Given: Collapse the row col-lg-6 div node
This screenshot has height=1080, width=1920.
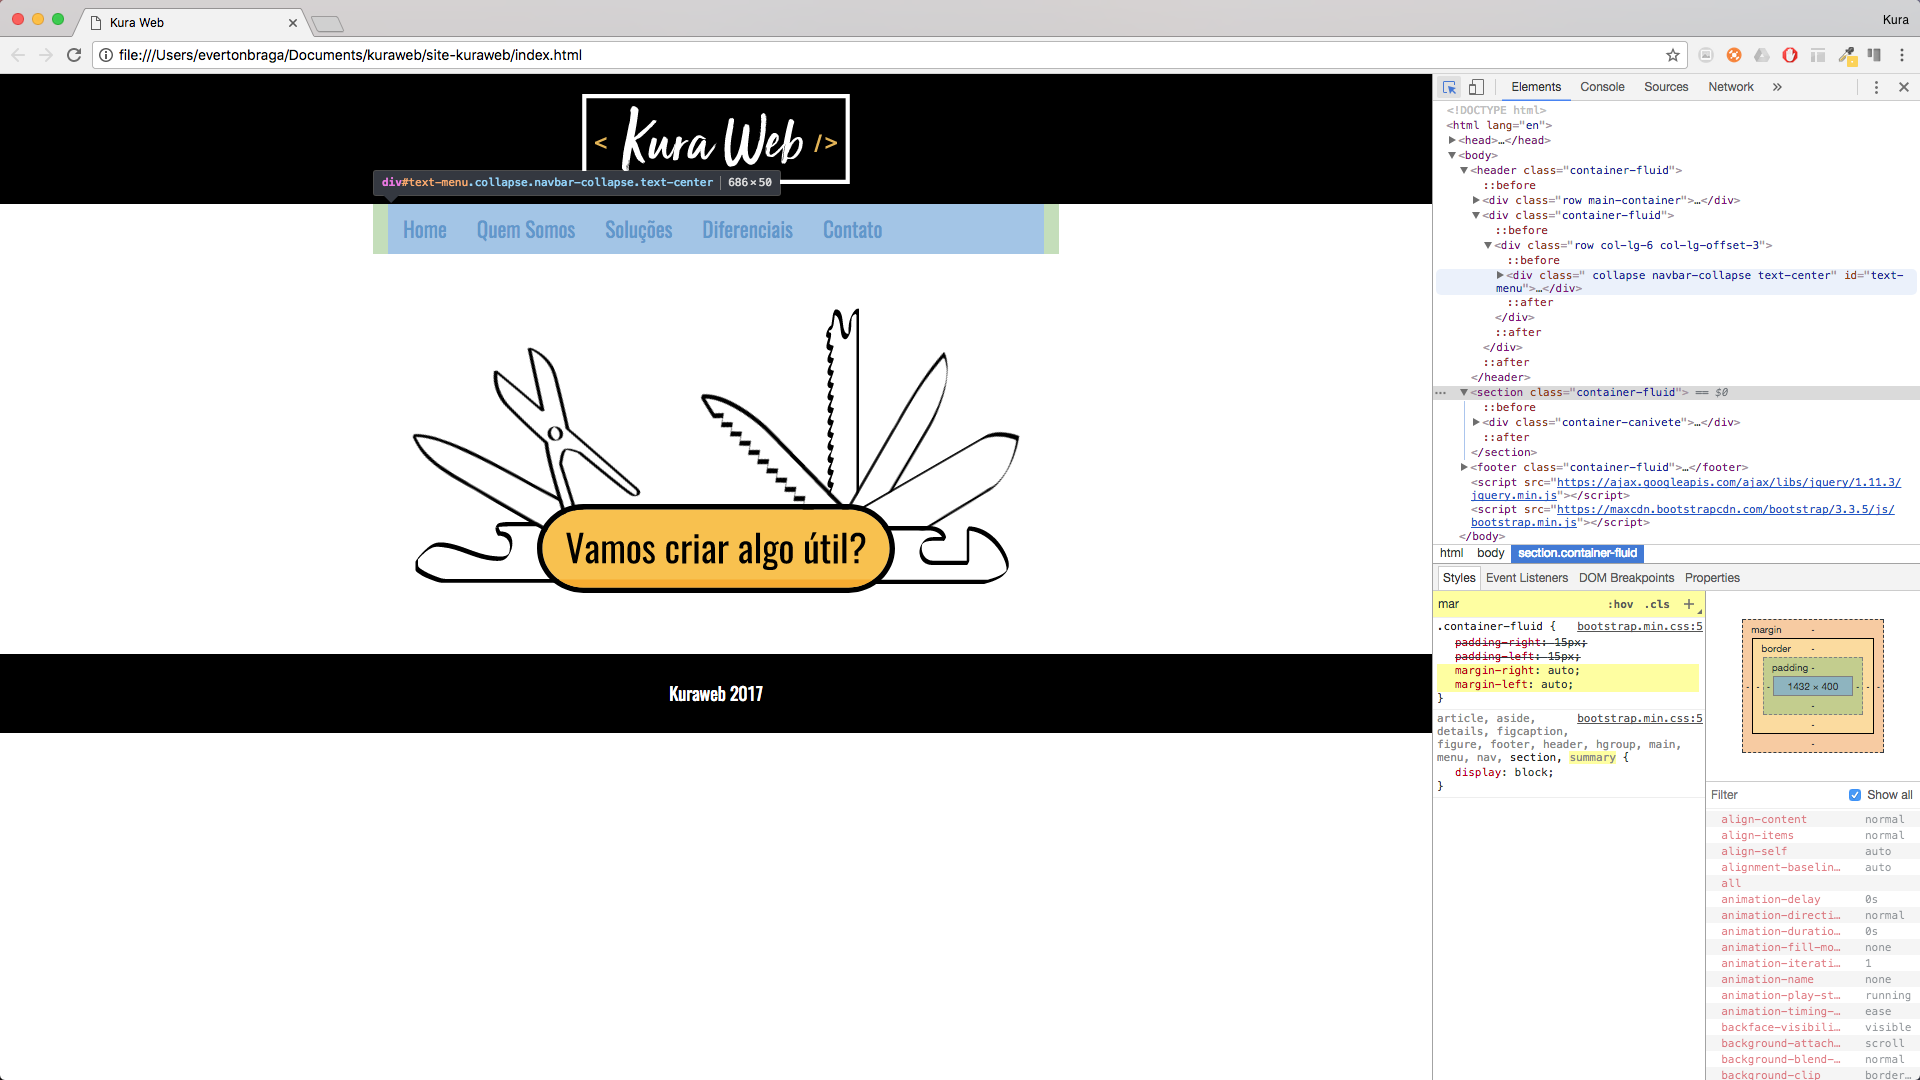Looking at the screenshot, I should [x=1488, y=245].
